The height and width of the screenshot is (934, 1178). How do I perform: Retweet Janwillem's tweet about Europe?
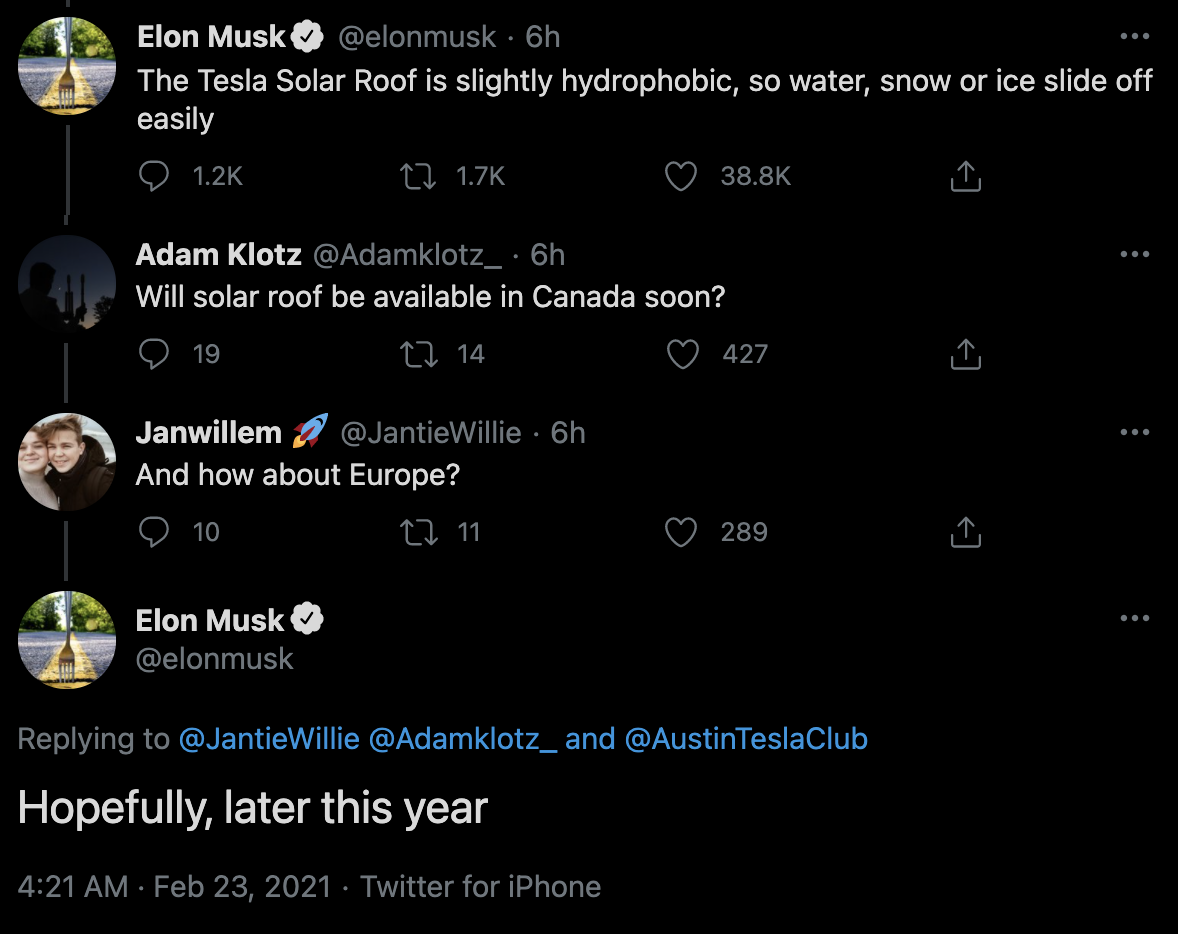click(418, 532)
